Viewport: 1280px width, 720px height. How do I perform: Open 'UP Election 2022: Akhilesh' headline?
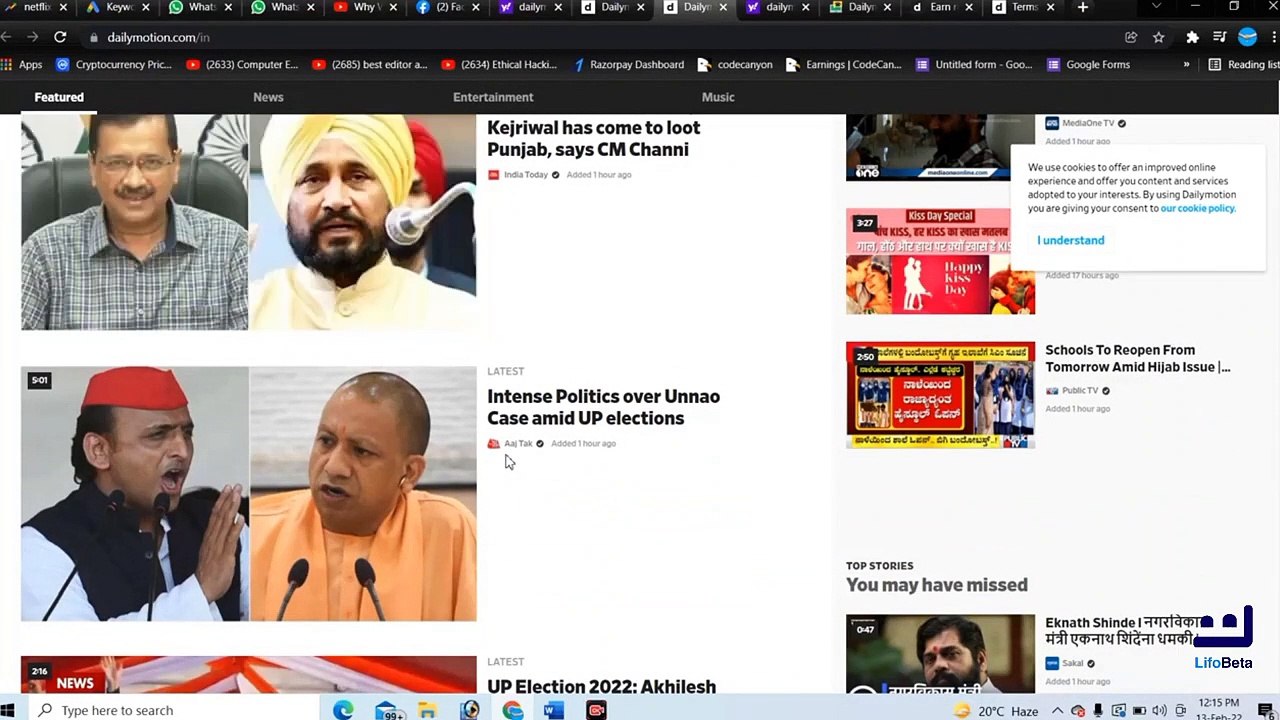coord(601,687)
